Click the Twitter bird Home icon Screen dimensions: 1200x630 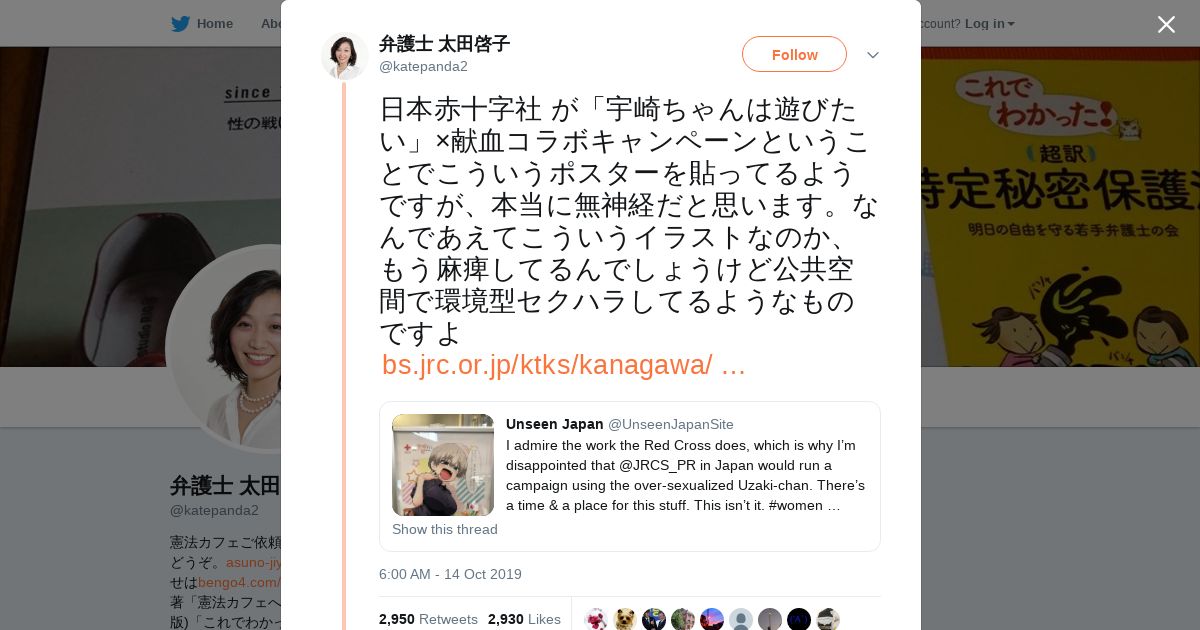click(180, 23)
